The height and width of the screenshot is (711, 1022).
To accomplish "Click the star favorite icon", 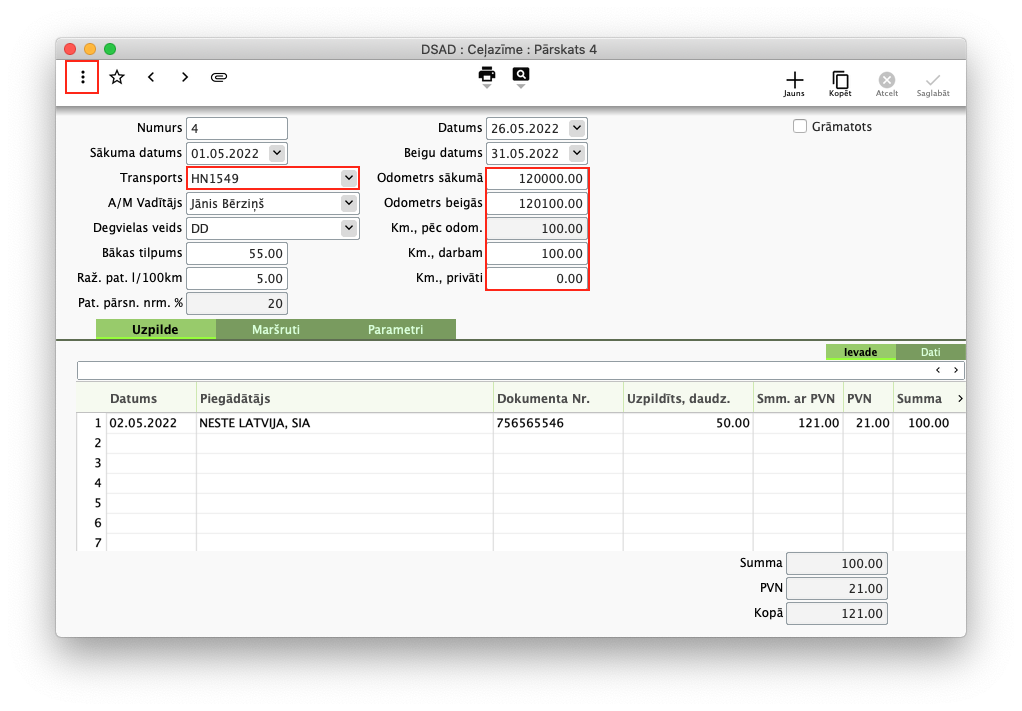I will [117, 77].
